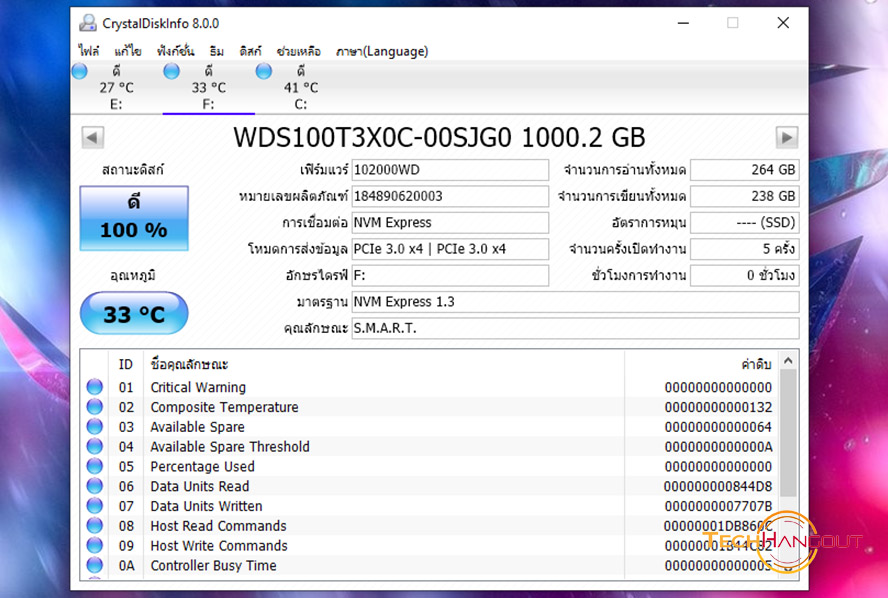Click the interface field NVM Express
The height and width of the screenshot is (598, 888).
(x=450, y=223)
